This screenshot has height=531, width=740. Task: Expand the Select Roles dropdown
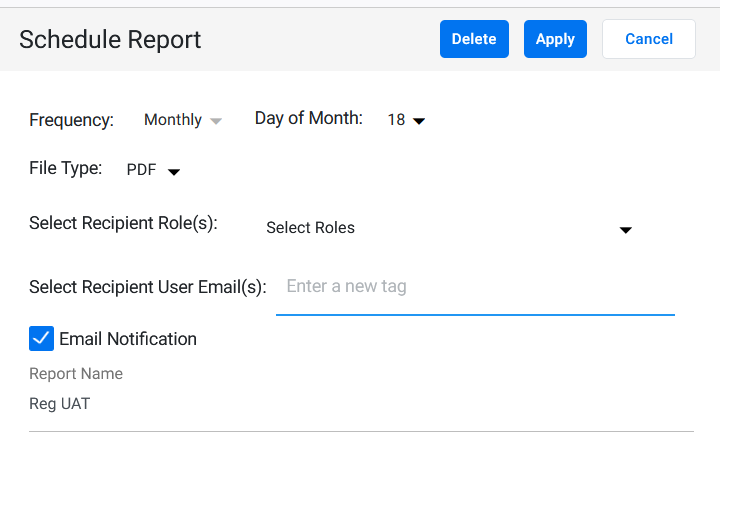(449, 228)
